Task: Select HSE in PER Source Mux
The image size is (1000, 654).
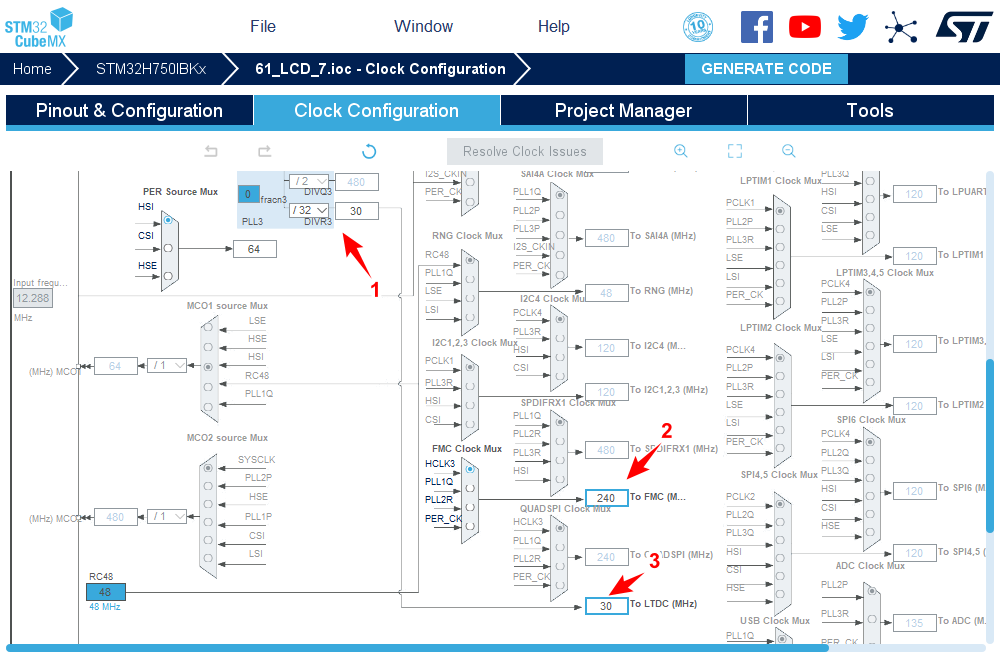Action: click(x=168, y=276)
